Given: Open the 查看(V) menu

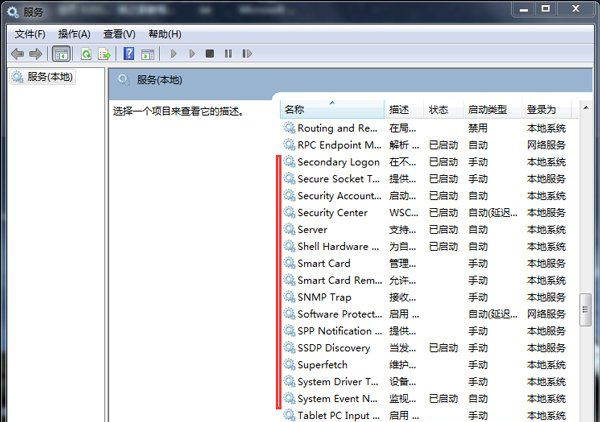Looking at the screenshot, I should tap(119, 34).
